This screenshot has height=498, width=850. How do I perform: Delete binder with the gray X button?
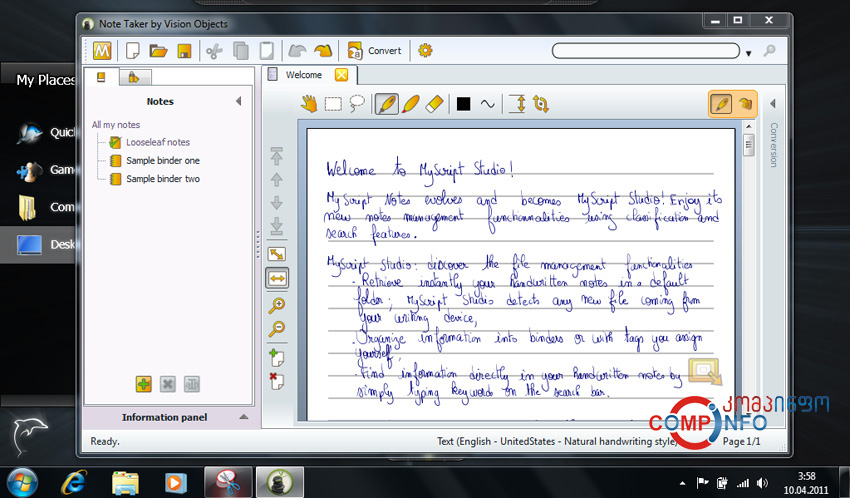point(168,384)
